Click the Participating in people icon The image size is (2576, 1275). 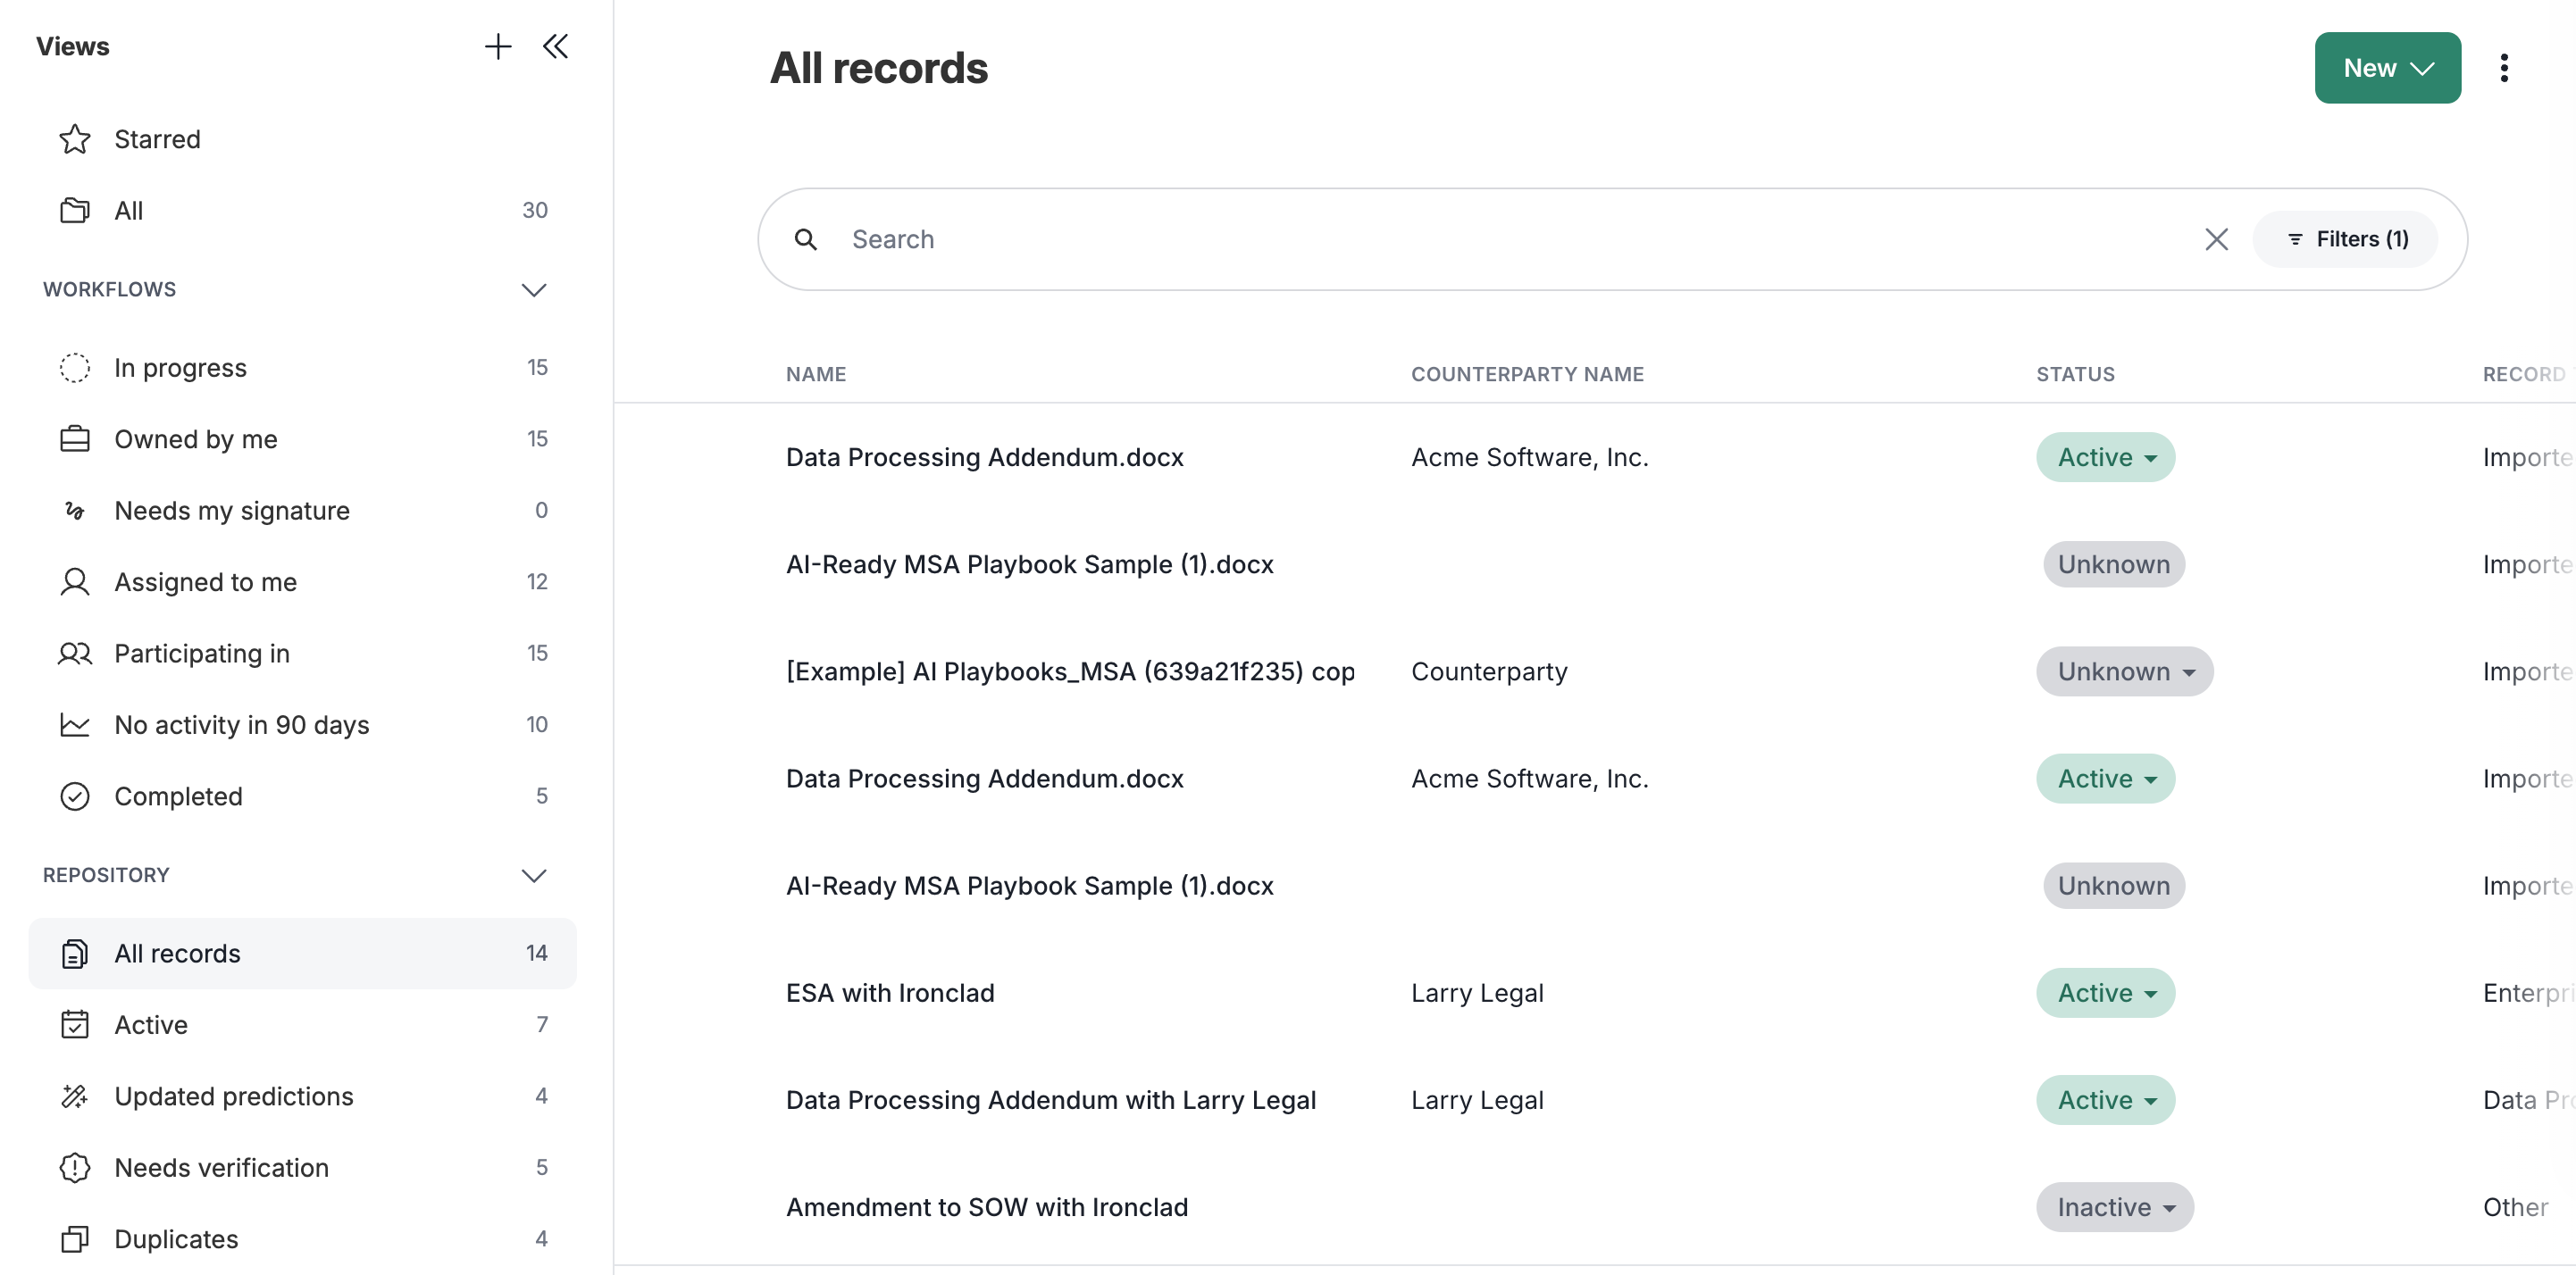(75, 653)
